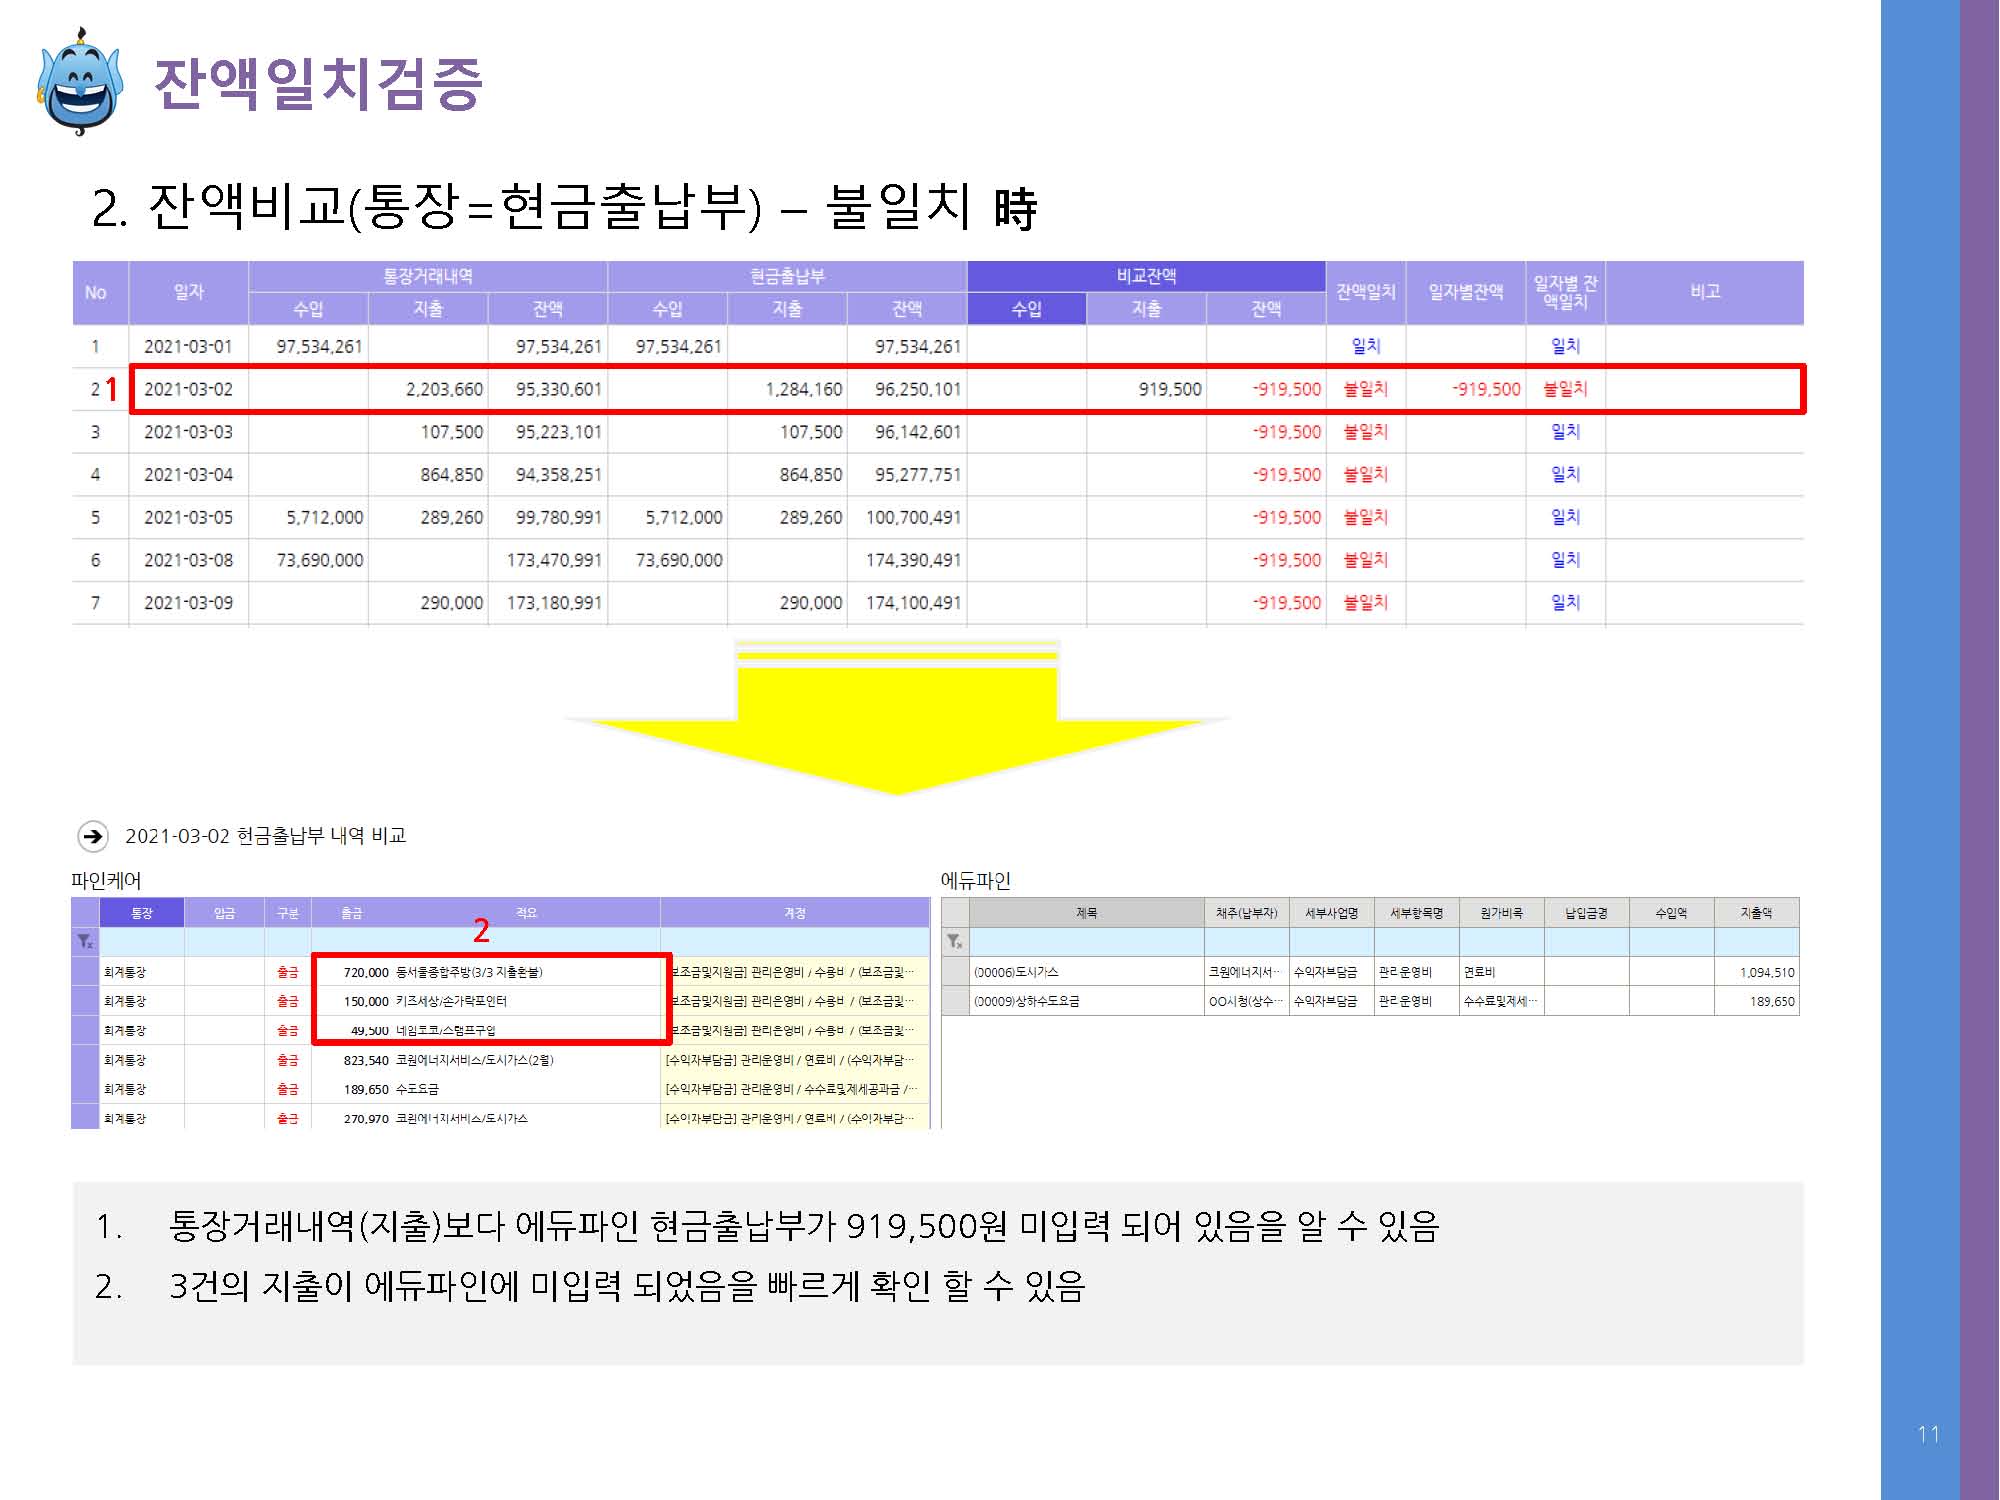The image size is (2000, 1500).
Task: Click the 제목 filter input in 에듀파인
Action: (1087, 941)
